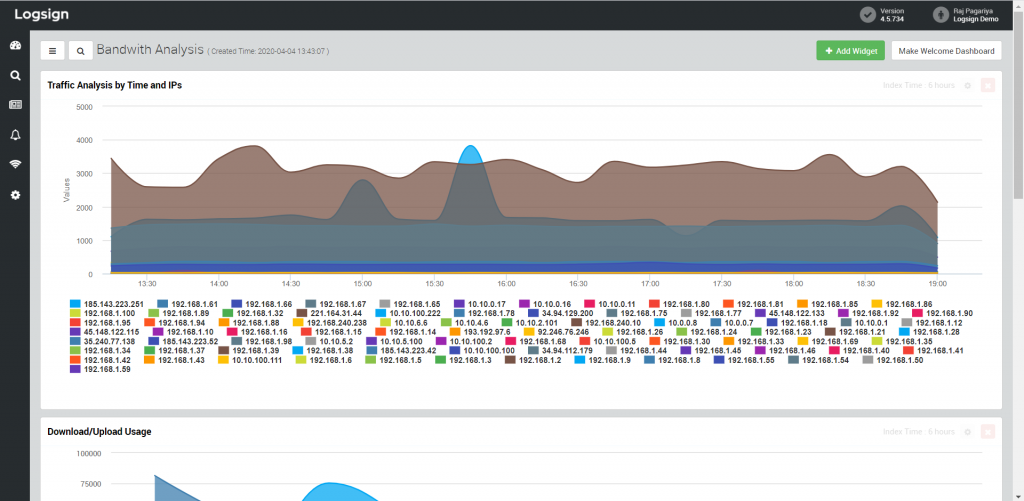Toggle series 34.94.129.200 in legend

[x=560, y=313]
